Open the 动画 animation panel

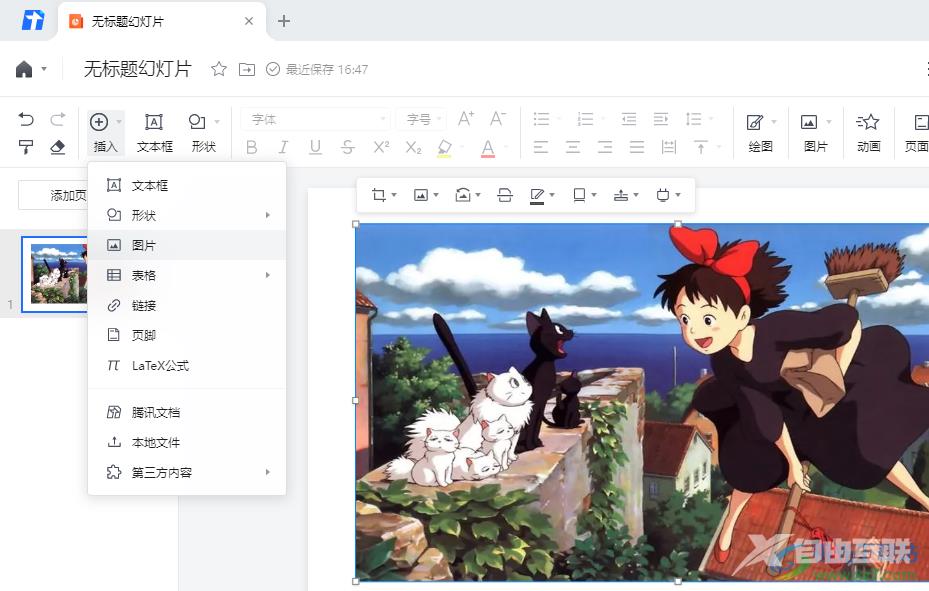pyautogui.click(x=869, y=133)
